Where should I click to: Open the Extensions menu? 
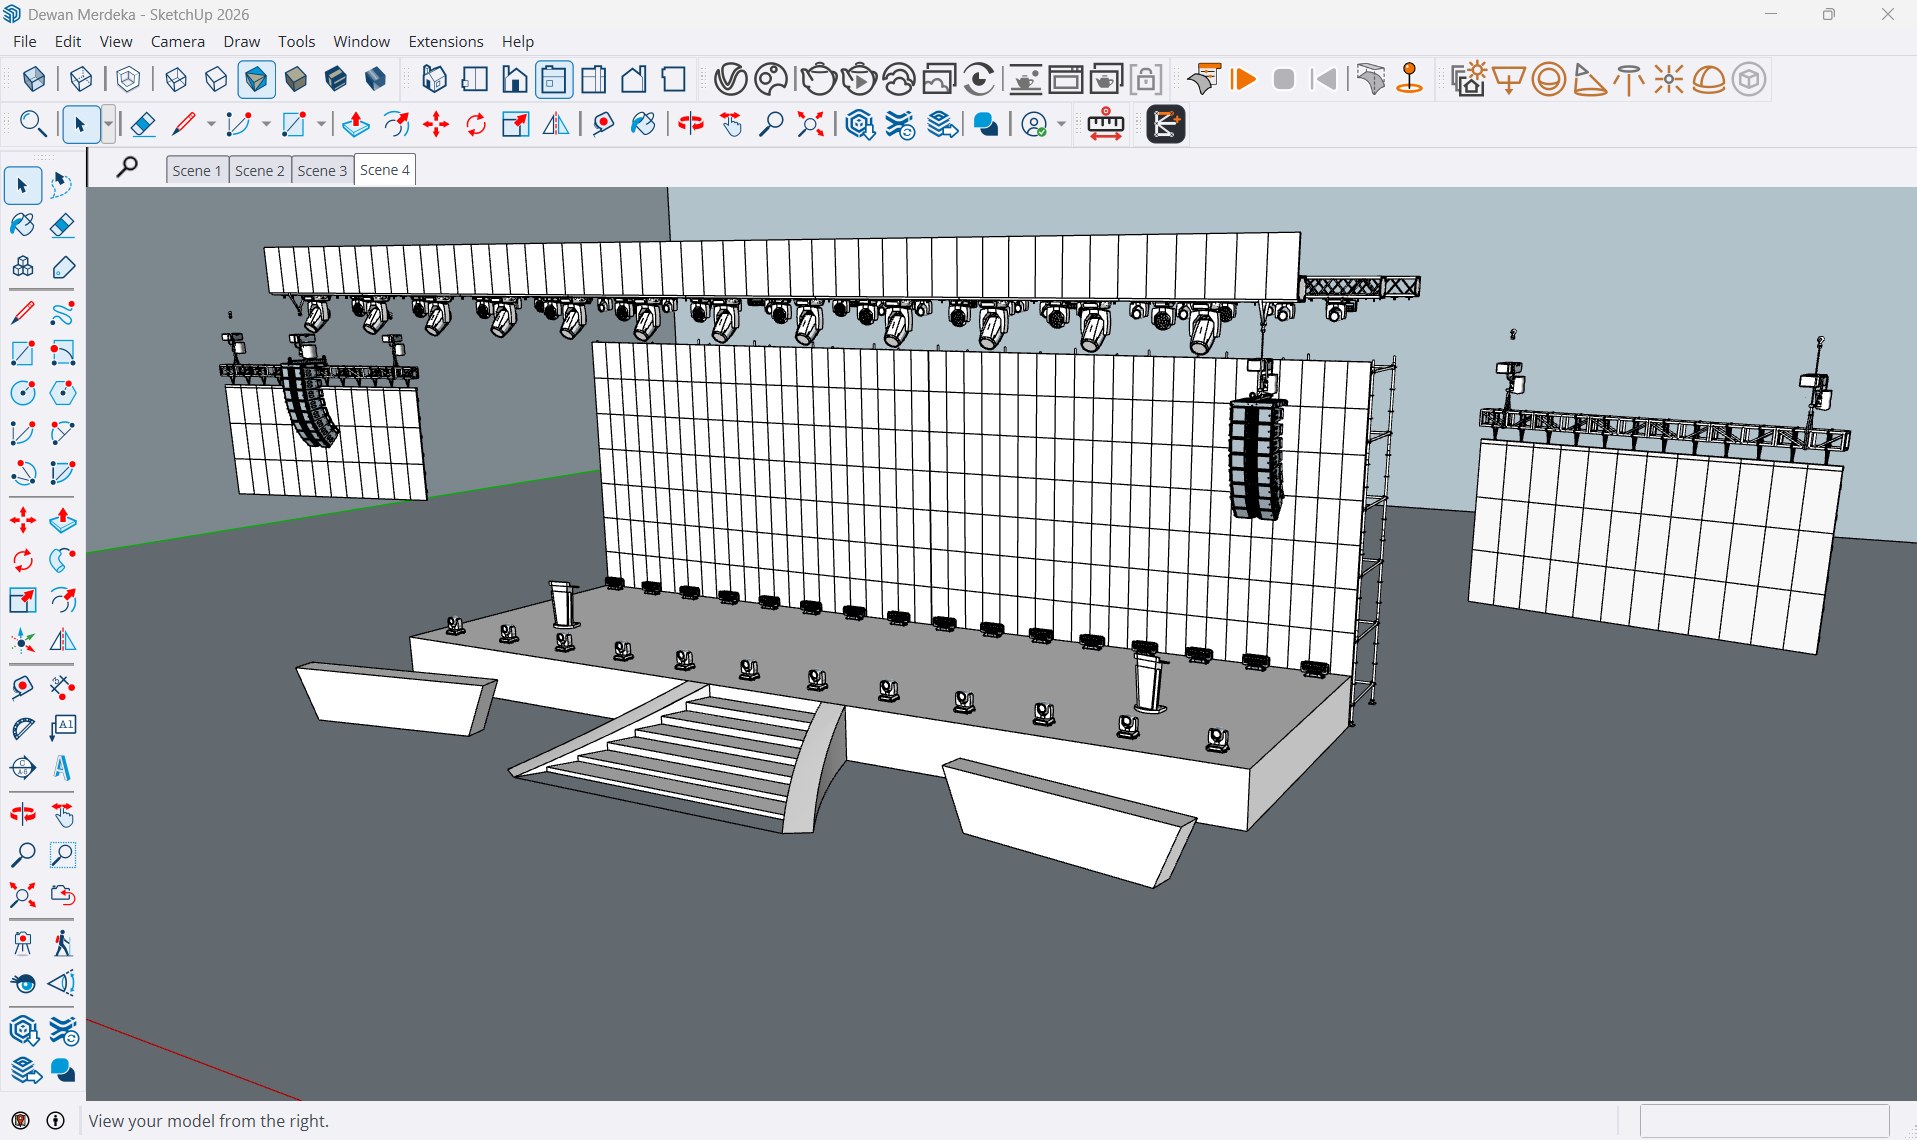[x=446, y=41]
